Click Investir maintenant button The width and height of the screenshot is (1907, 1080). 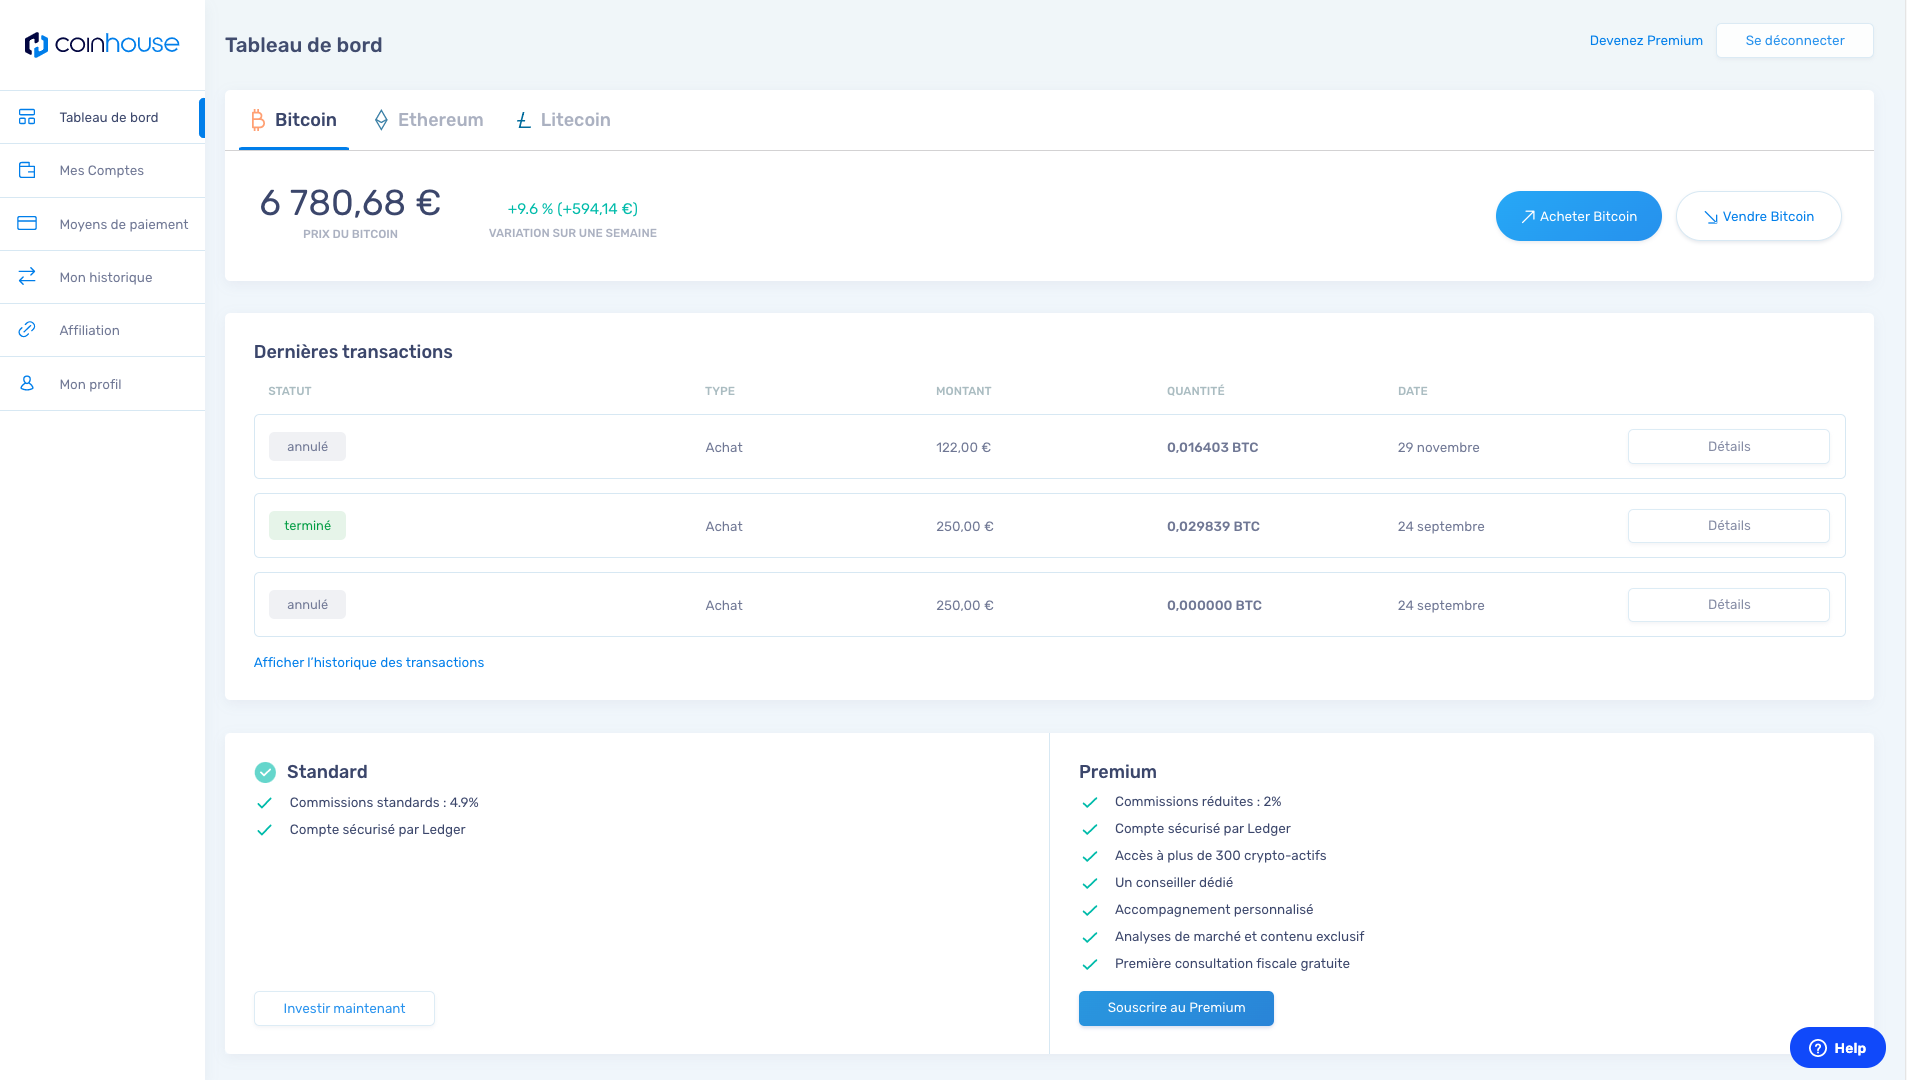[x=344, y=1008]
